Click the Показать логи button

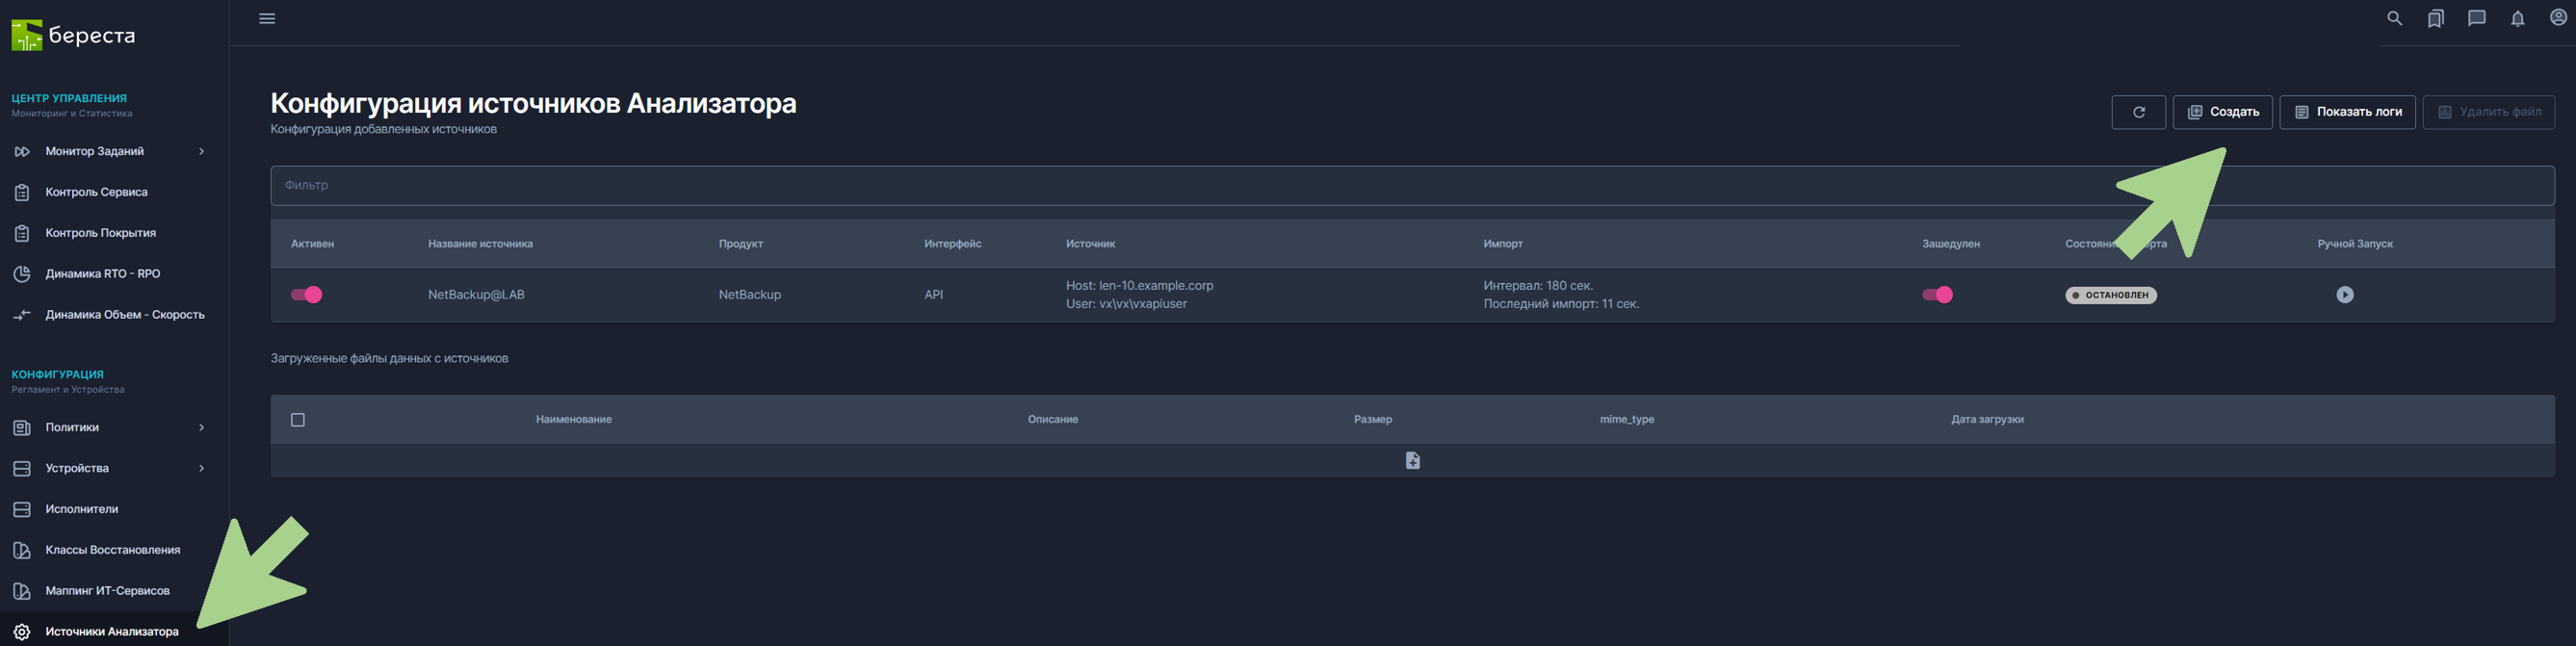pos(2346,112)
